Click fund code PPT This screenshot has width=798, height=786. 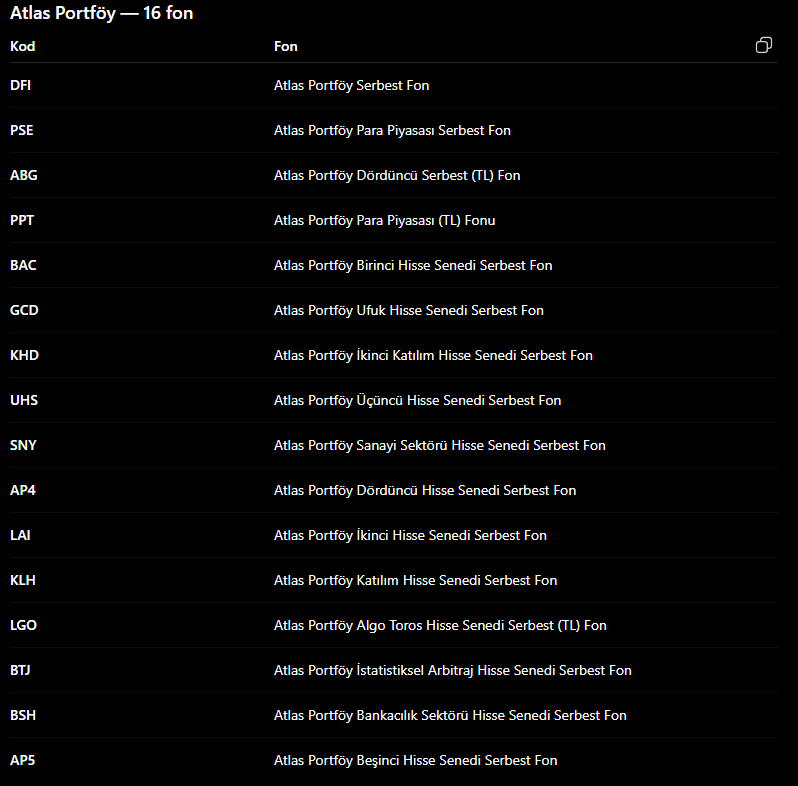click(x=22, y=220)
